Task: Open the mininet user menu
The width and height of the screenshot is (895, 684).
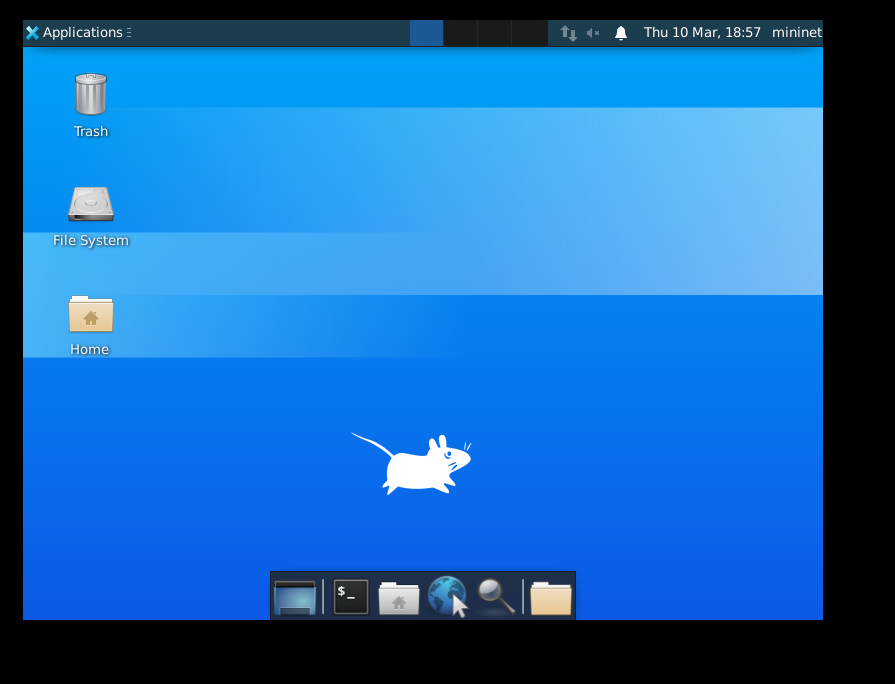Action: pos(797,33)
